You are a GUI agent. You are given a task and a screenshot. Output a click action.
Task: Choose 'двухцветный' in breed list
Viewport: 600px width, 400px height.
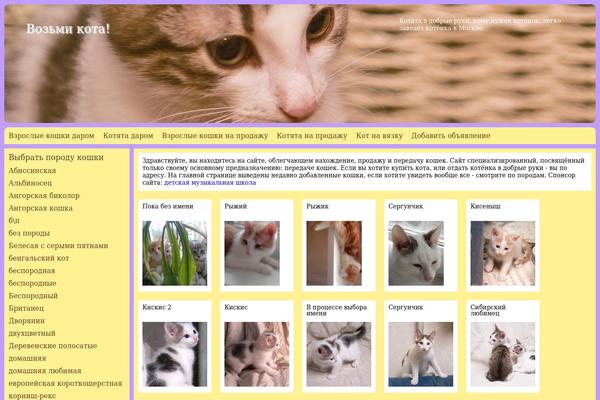(32, 333)
